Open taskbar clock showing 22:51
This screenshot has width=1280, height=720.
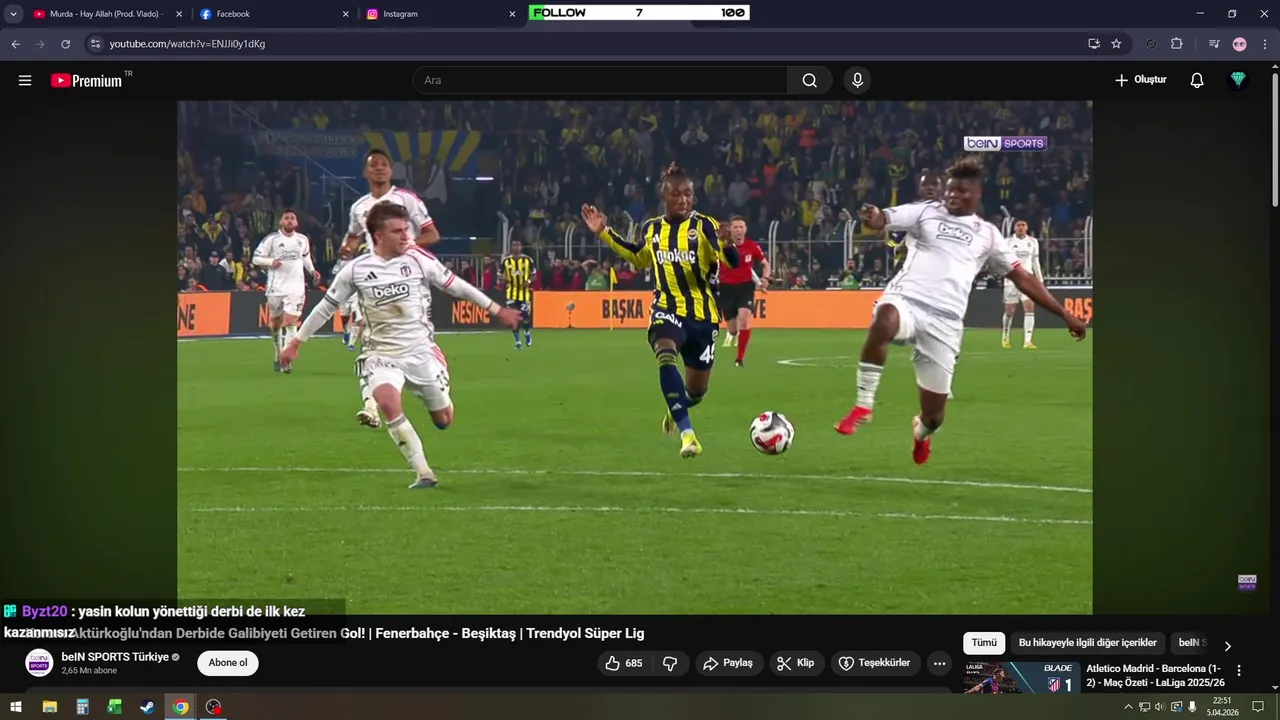[x=1221, y=707]
